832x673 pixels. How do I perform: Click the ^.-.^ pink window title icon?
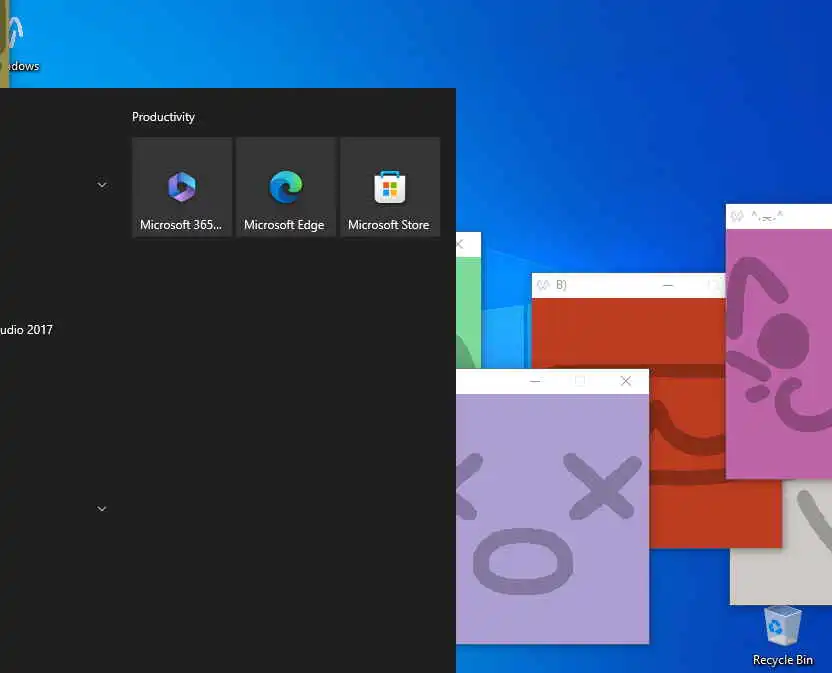pyautogui.click(x=737, y=216)
